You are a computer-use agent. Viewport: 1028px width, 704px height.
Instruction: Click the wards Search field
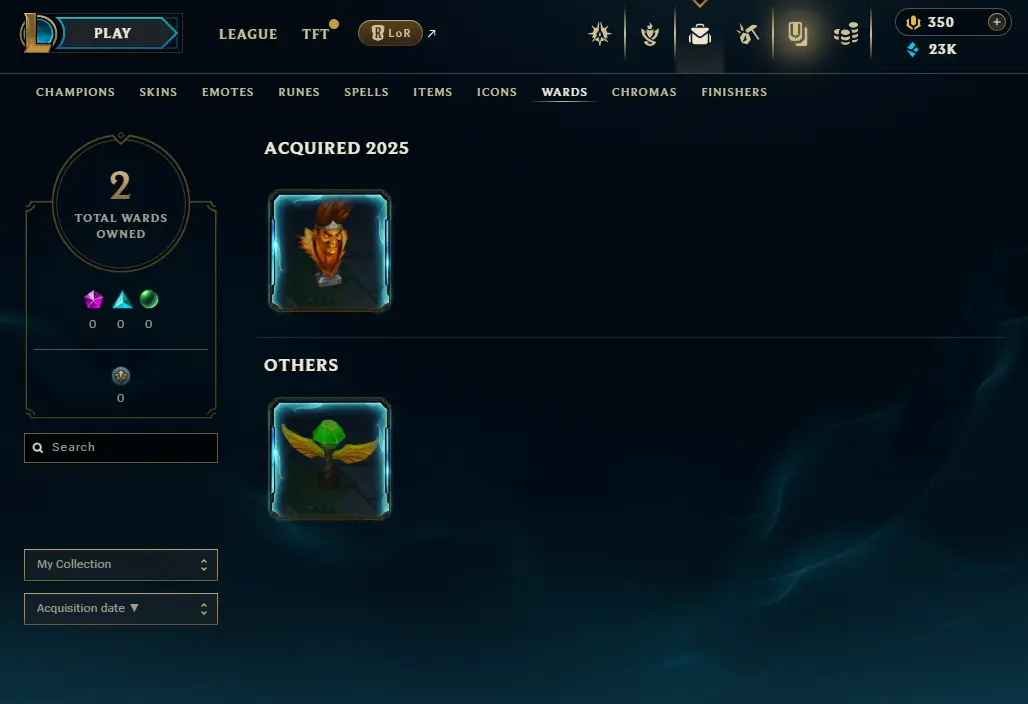pos(121,448)
